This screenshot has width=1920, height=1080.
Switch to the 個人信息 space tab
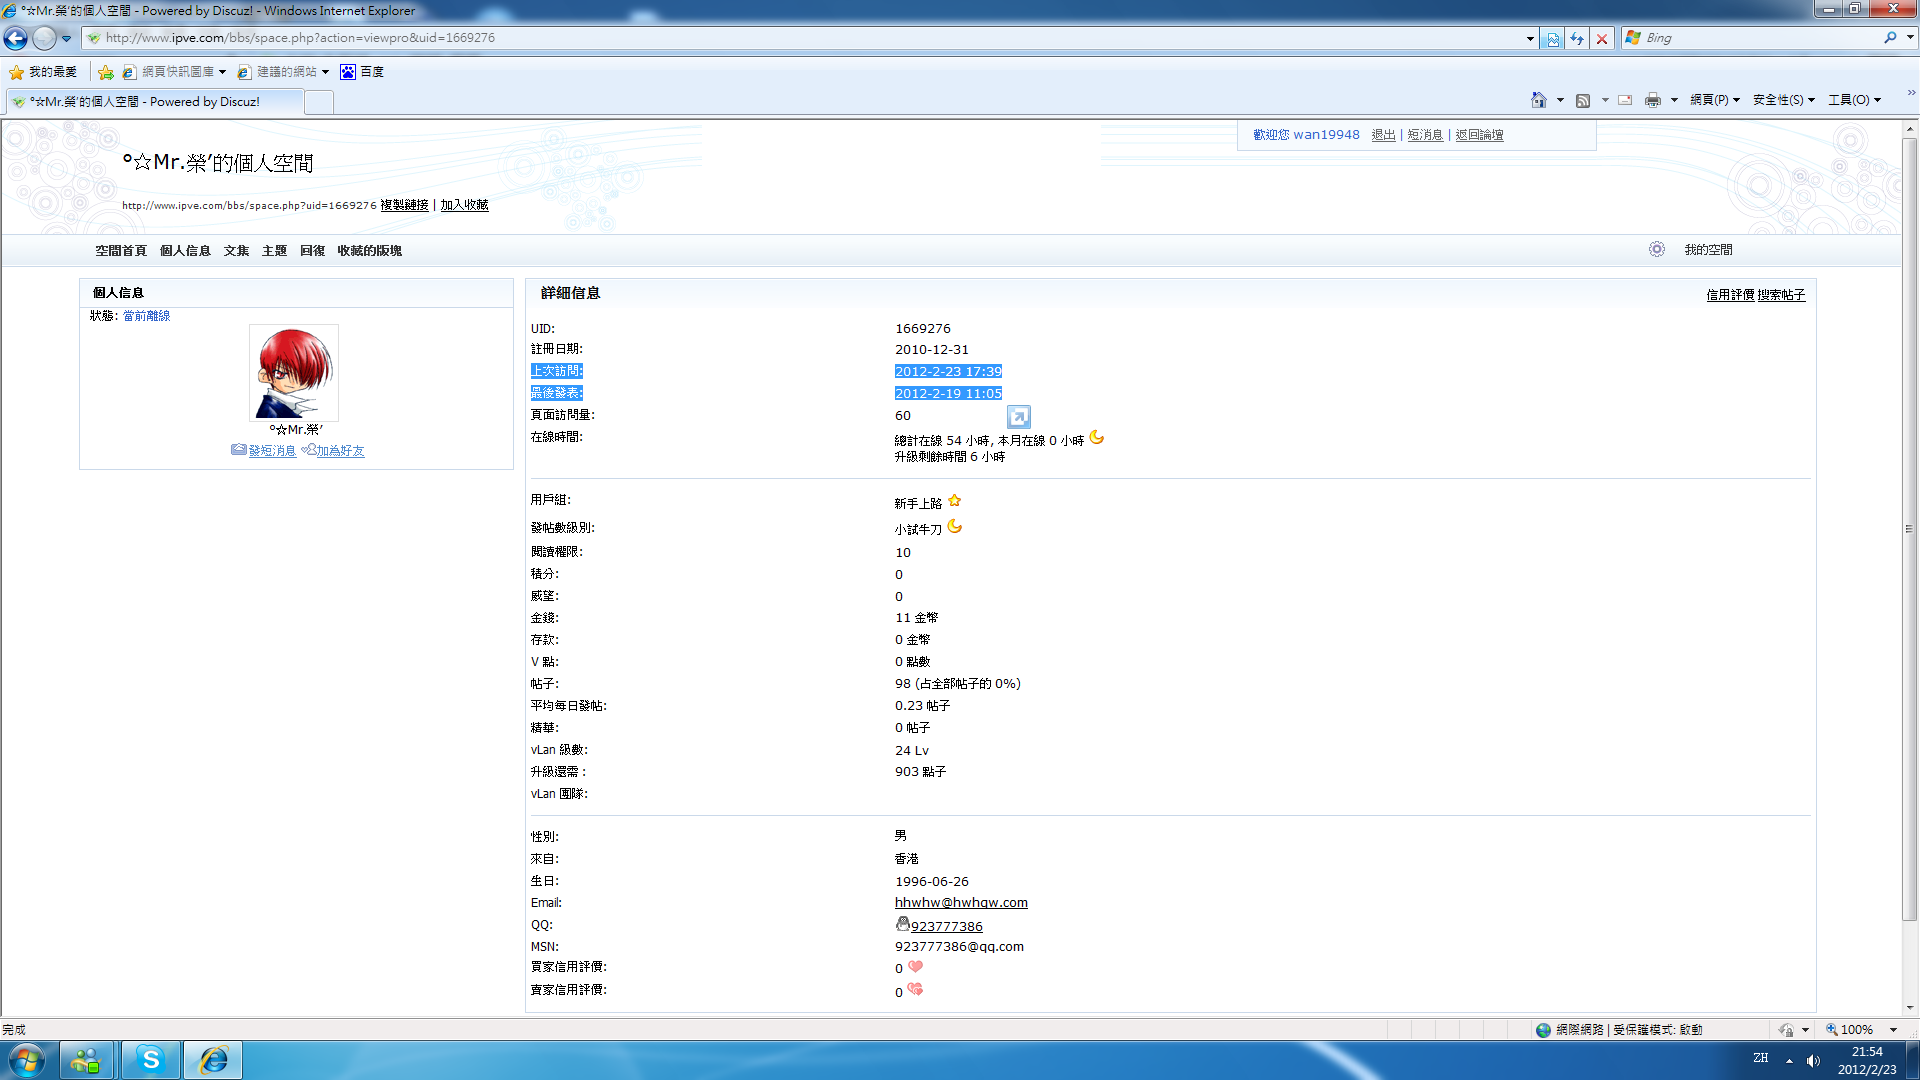tap(185, 251)
